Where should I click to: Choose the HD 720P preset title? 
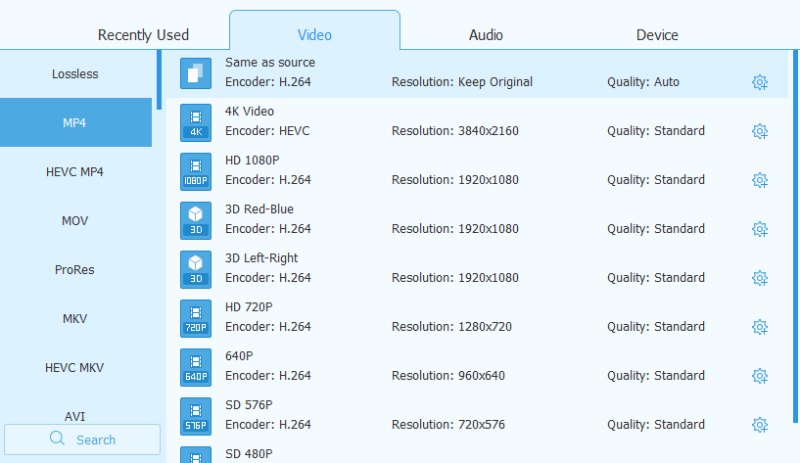point(248,307)
